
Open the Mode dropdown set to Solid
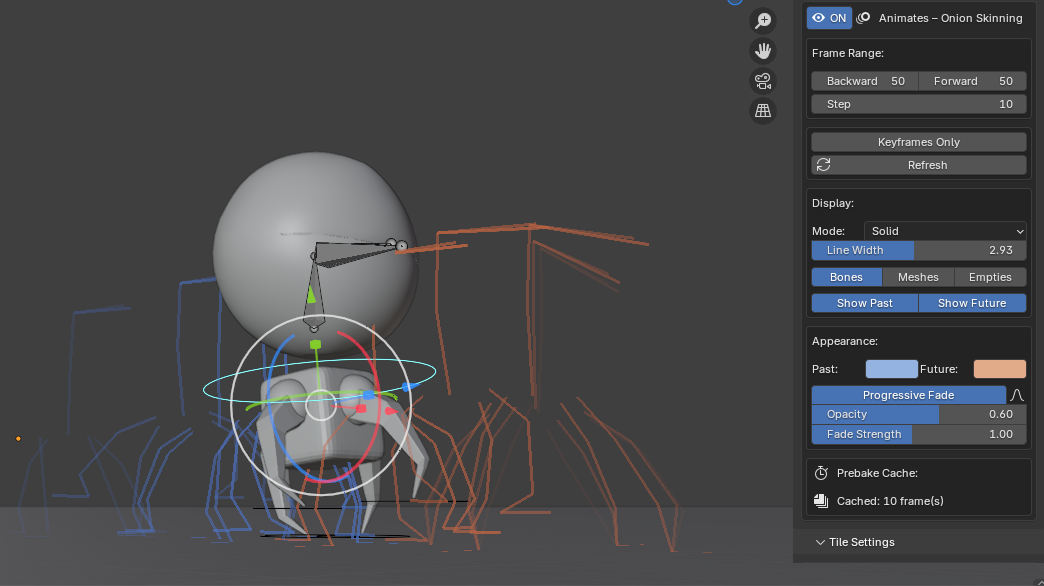click(x=945, y=231)
